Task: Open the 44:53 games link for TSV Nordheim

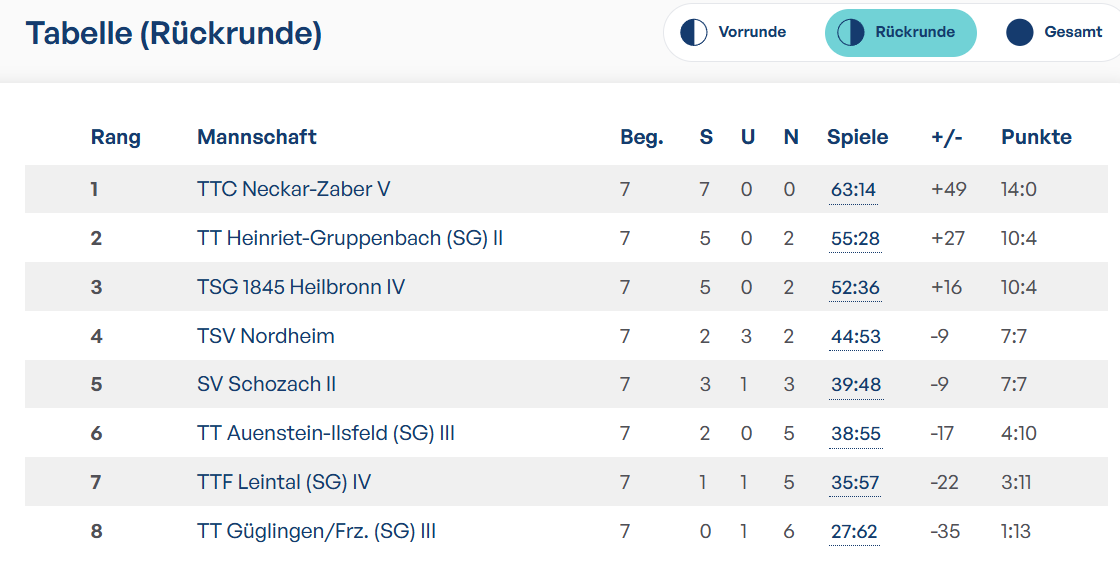Action: [x=856, y=337]
